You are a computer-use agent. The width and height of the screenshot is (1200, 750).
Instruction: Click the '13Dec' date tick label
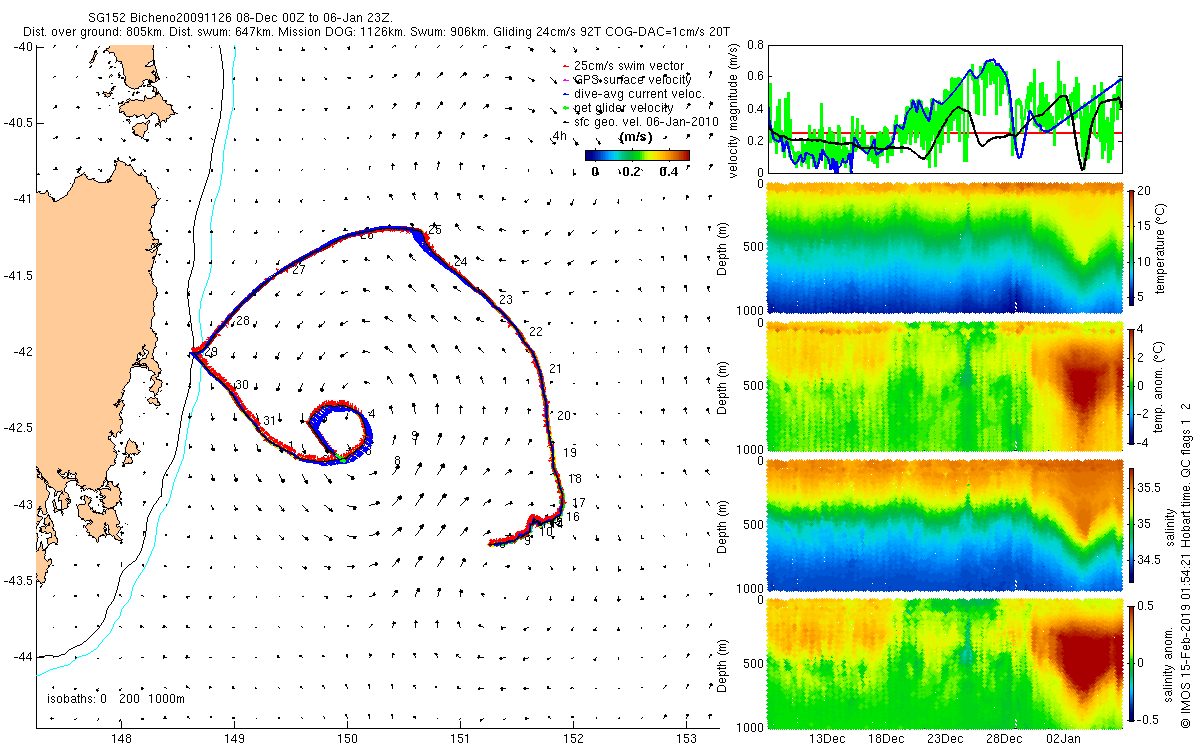pos(826,738)
